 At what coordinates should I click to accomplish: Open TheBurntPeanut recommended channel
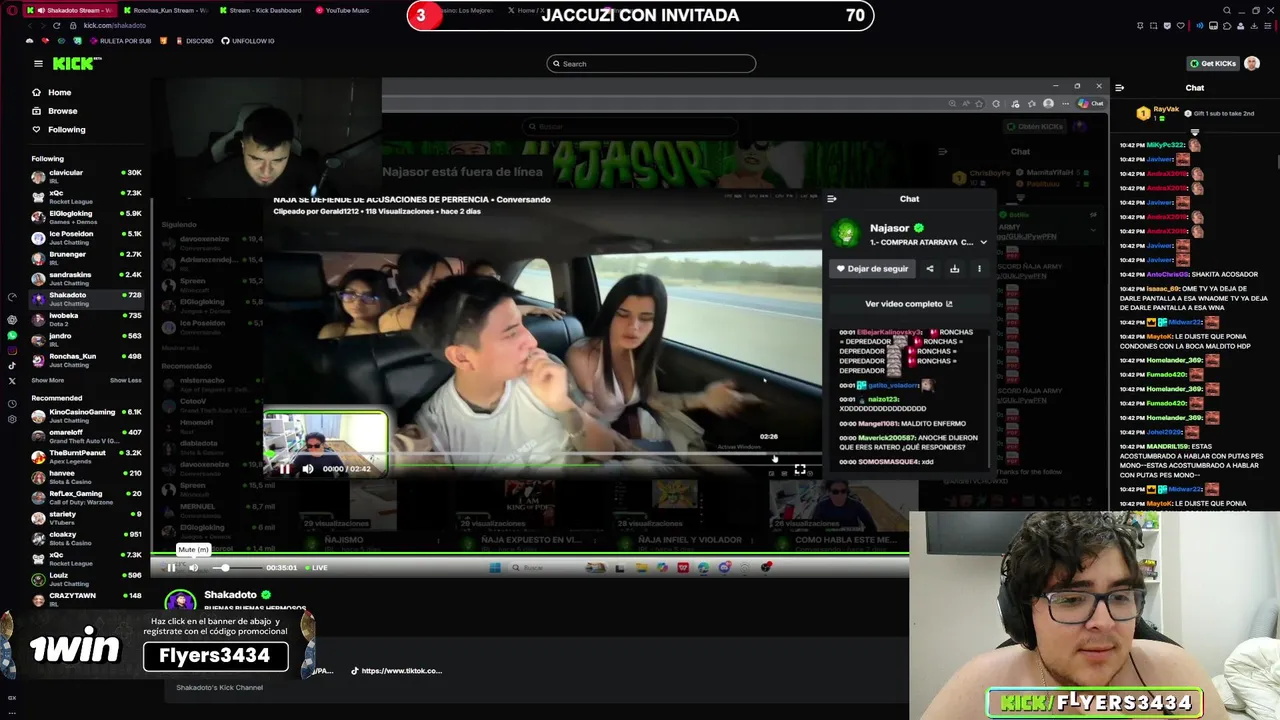pos(86,456)
